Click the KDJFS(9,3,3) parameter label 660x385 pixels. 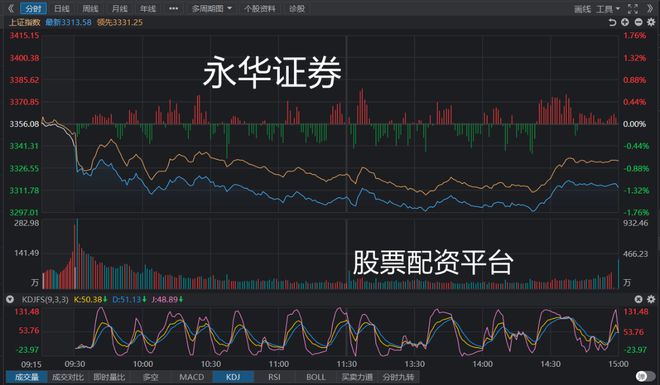pyautogui.click(x=45, y=300)
